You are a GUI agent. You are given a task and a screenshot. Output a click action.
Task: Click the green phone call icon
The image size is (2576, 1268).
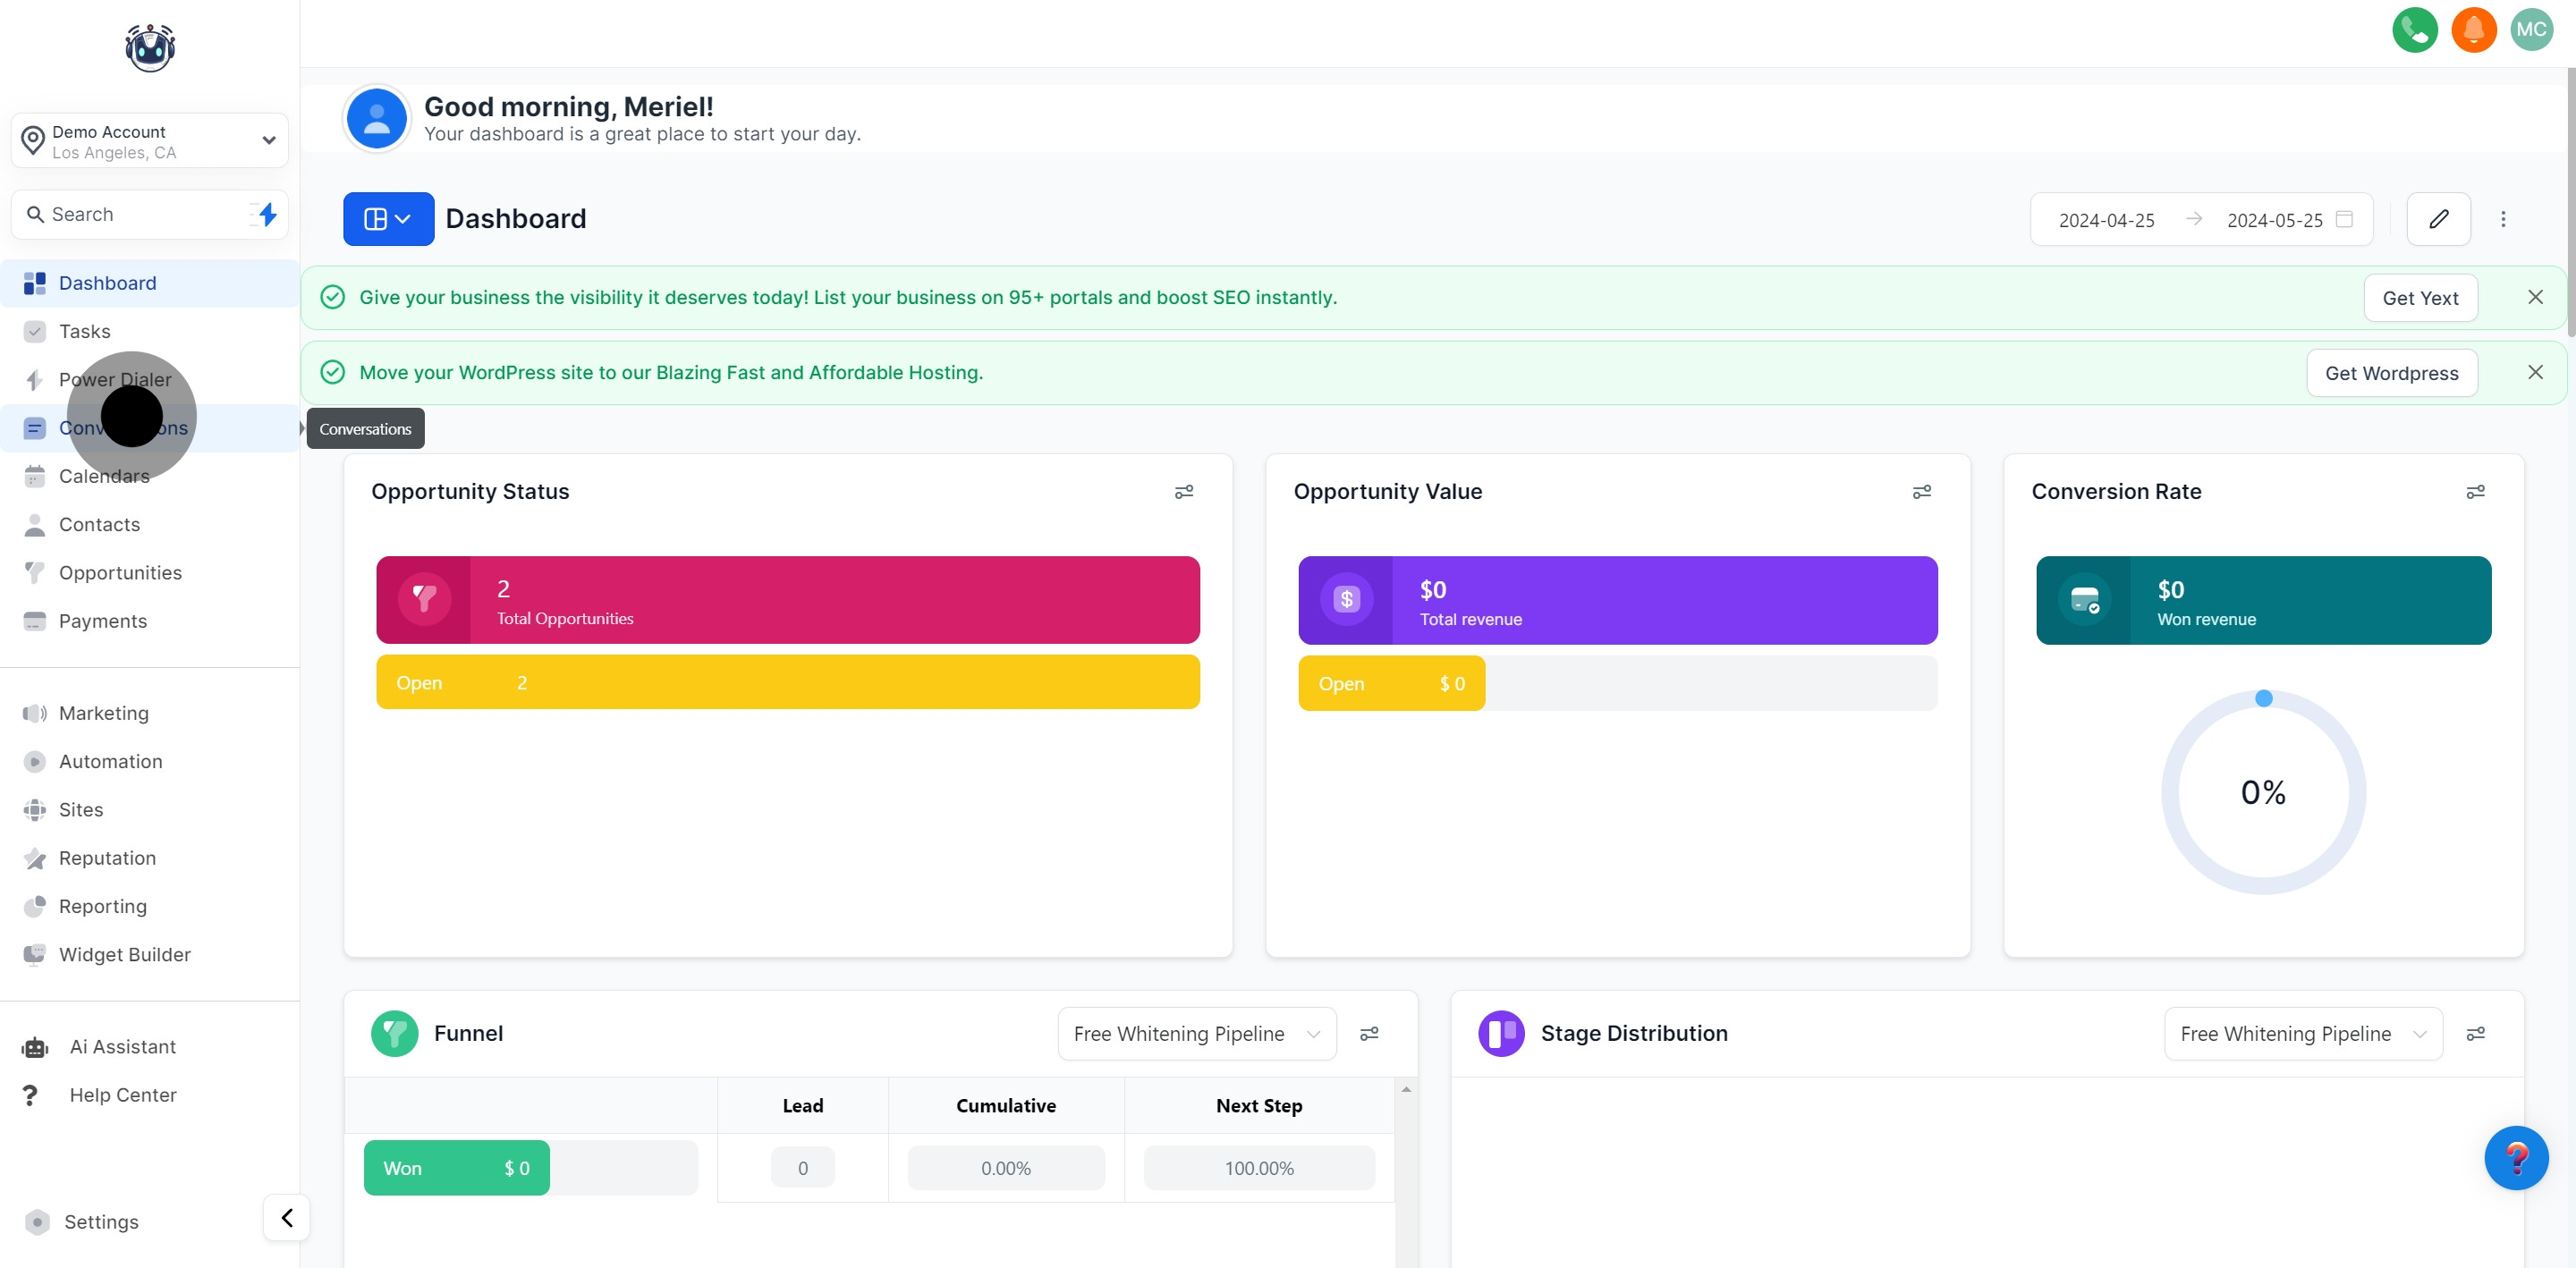[2414, 29]
